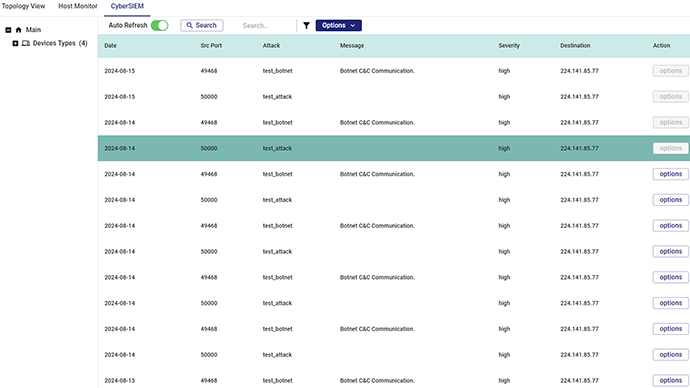Click severity high in 2024-08-13 row
Screen dimensions: 690x388
click(x=504, y=381)
